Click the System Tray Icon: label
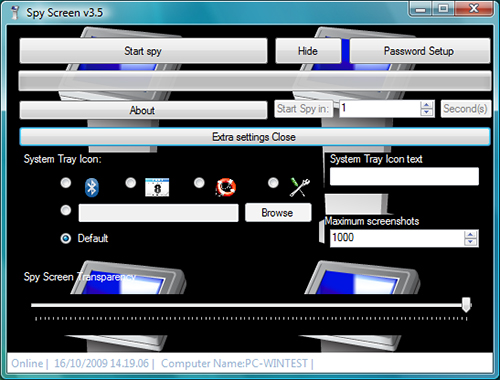 pyautogui.click(x=62, y=159)
